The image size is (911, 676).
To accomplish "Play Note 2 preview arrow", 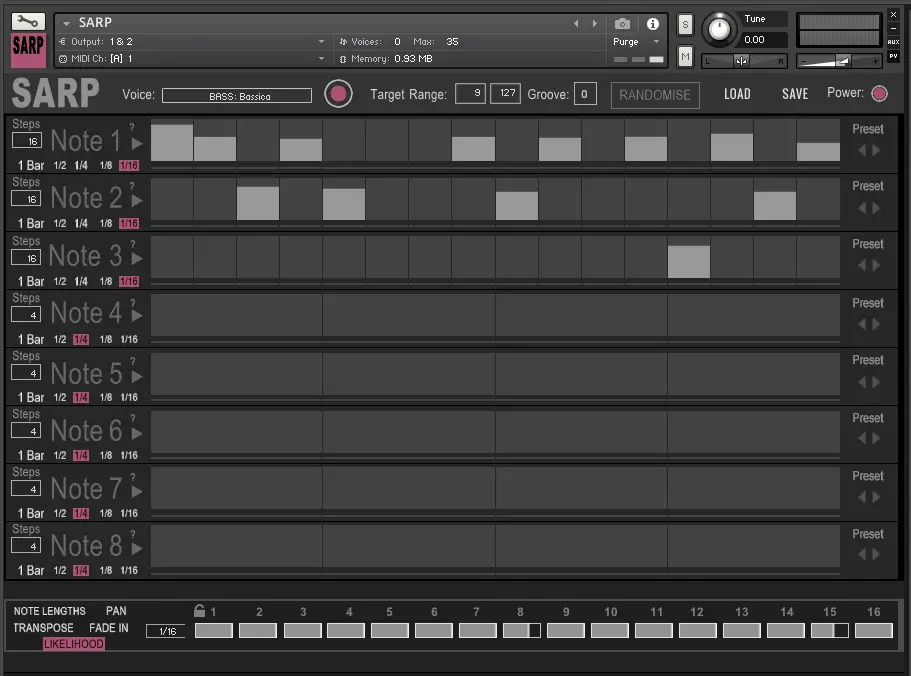I will pos(137,200).
